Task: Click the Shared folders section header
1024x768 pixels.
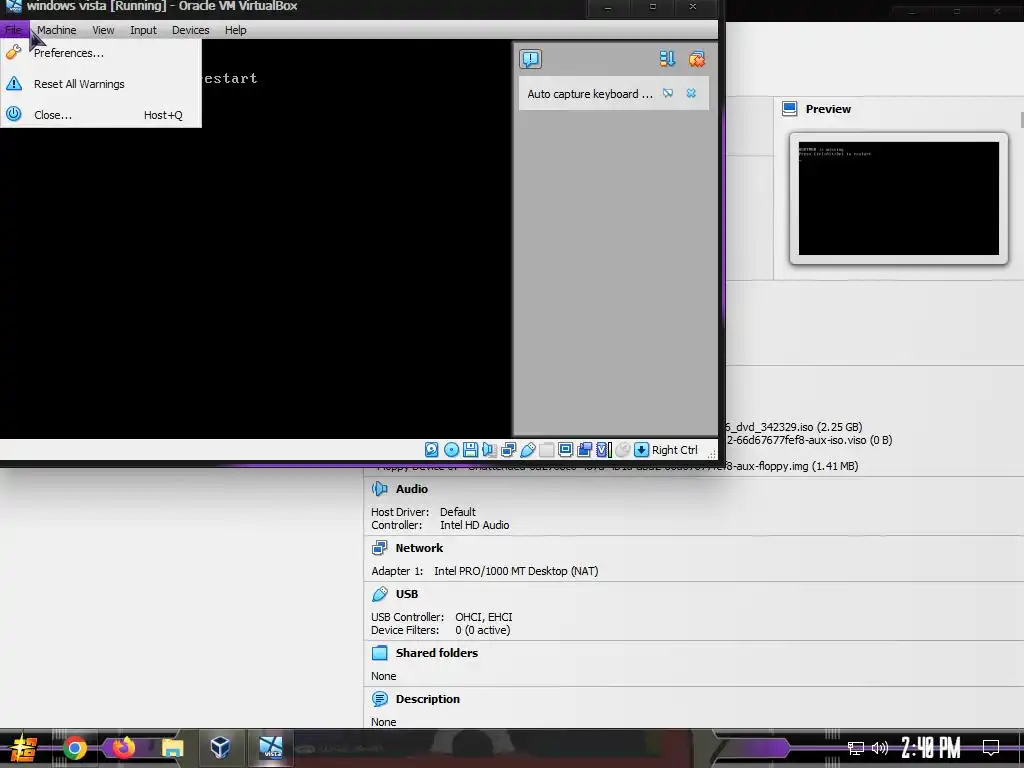Action: pyautogui.click(x=437, y=653)
